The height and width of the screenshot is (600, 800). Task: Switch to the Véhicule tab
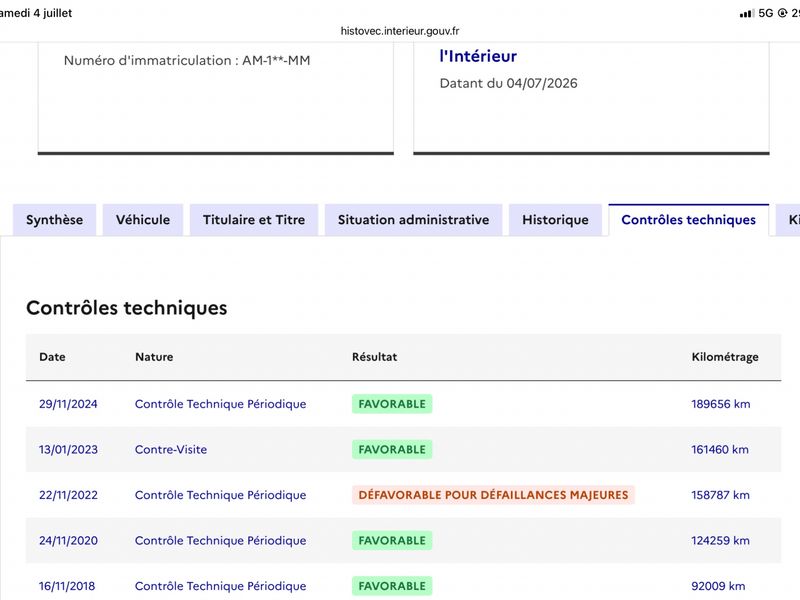pos(143,220)
